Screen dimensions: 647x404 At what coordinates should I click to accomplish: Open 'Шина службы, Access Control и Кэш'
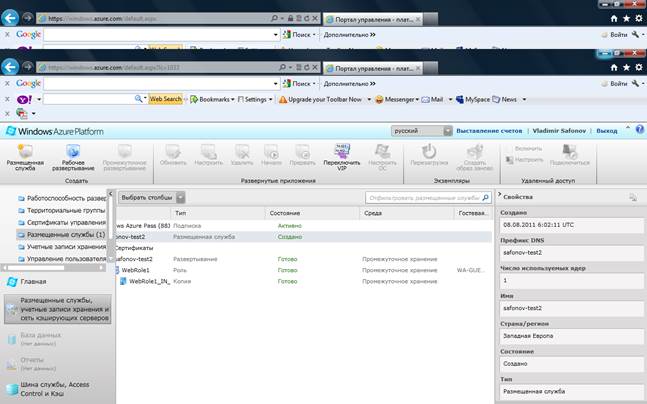tap(48, 389)
